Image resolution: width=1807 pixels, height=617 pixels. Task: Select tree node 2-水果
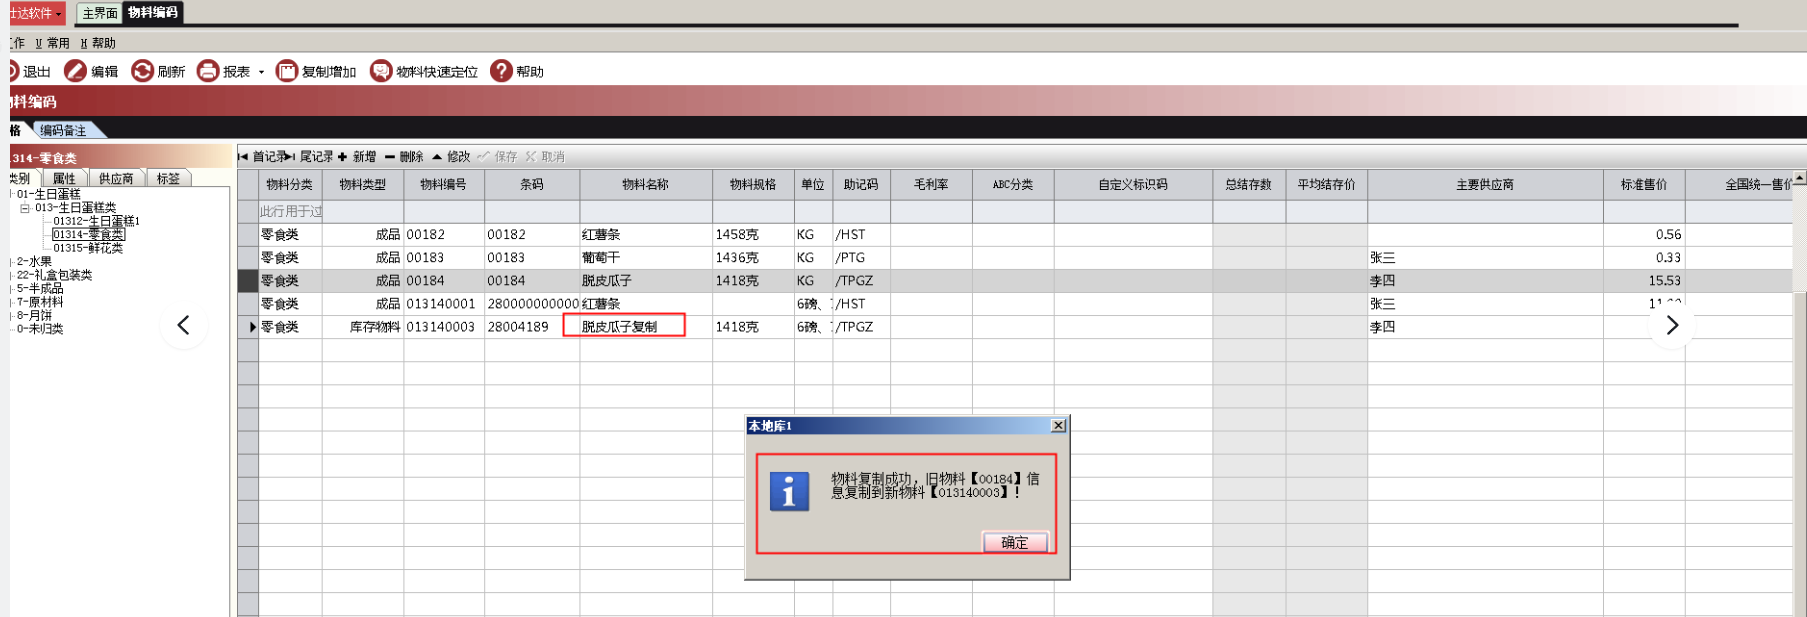[34, 261]
